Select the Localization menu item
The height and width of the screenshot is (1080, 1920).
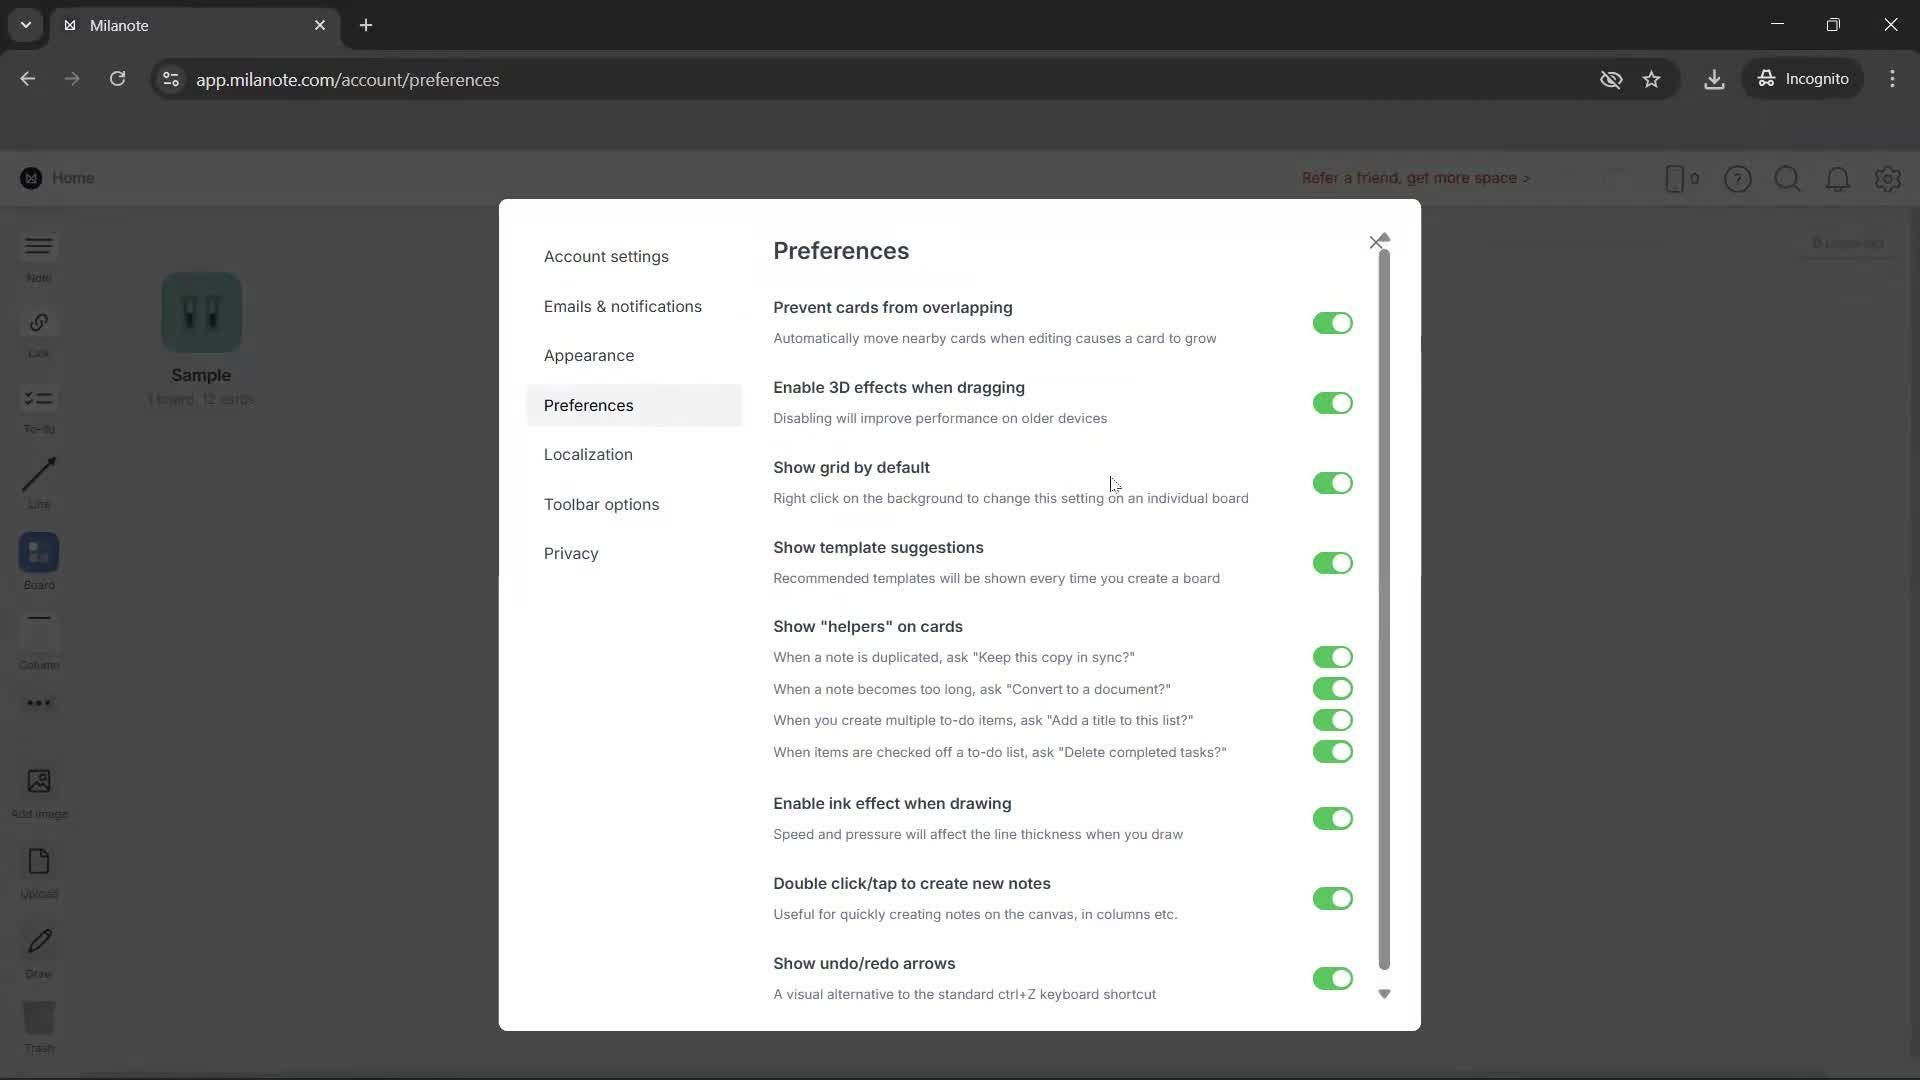[x=588, y=454]
